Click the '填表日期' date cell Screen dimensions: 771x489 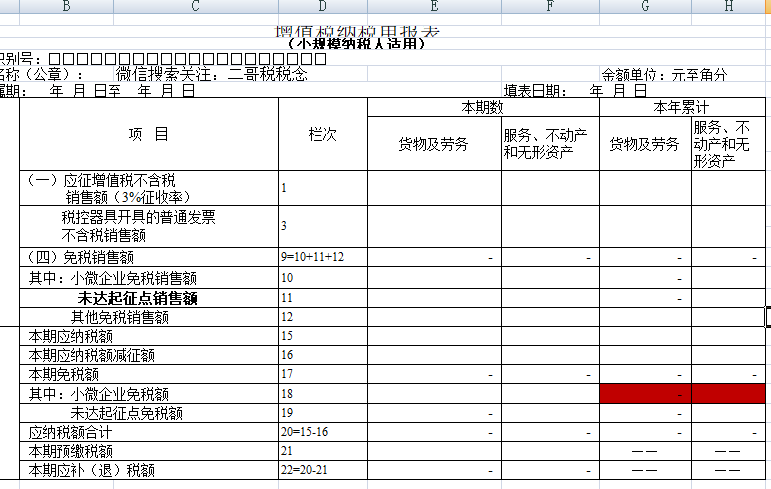point(575,91)
